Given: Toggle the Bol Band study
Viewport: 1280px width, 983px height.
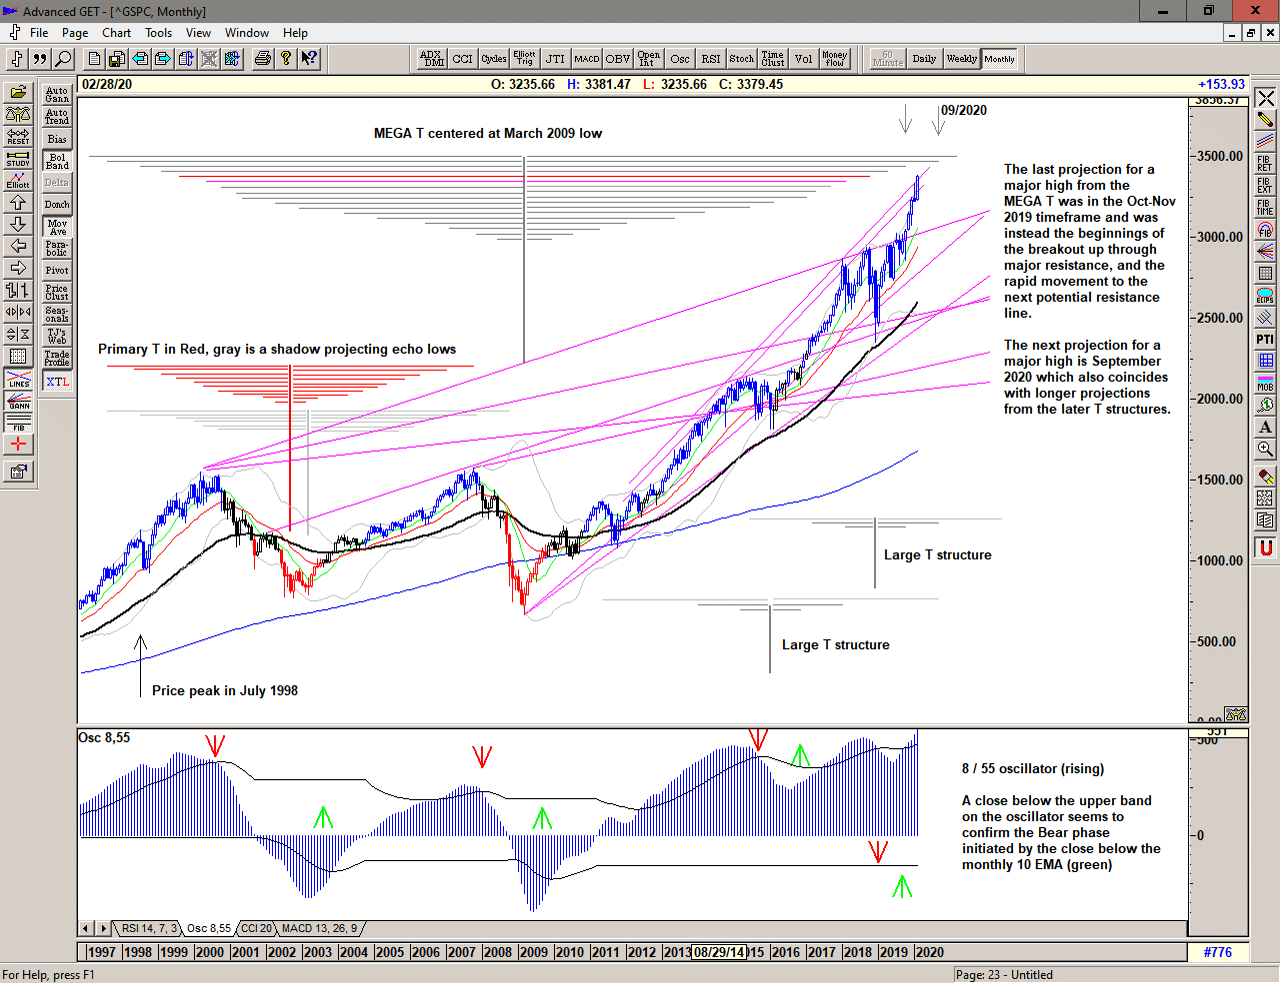Looking at the screenshot, I should (x=57, y=161).
